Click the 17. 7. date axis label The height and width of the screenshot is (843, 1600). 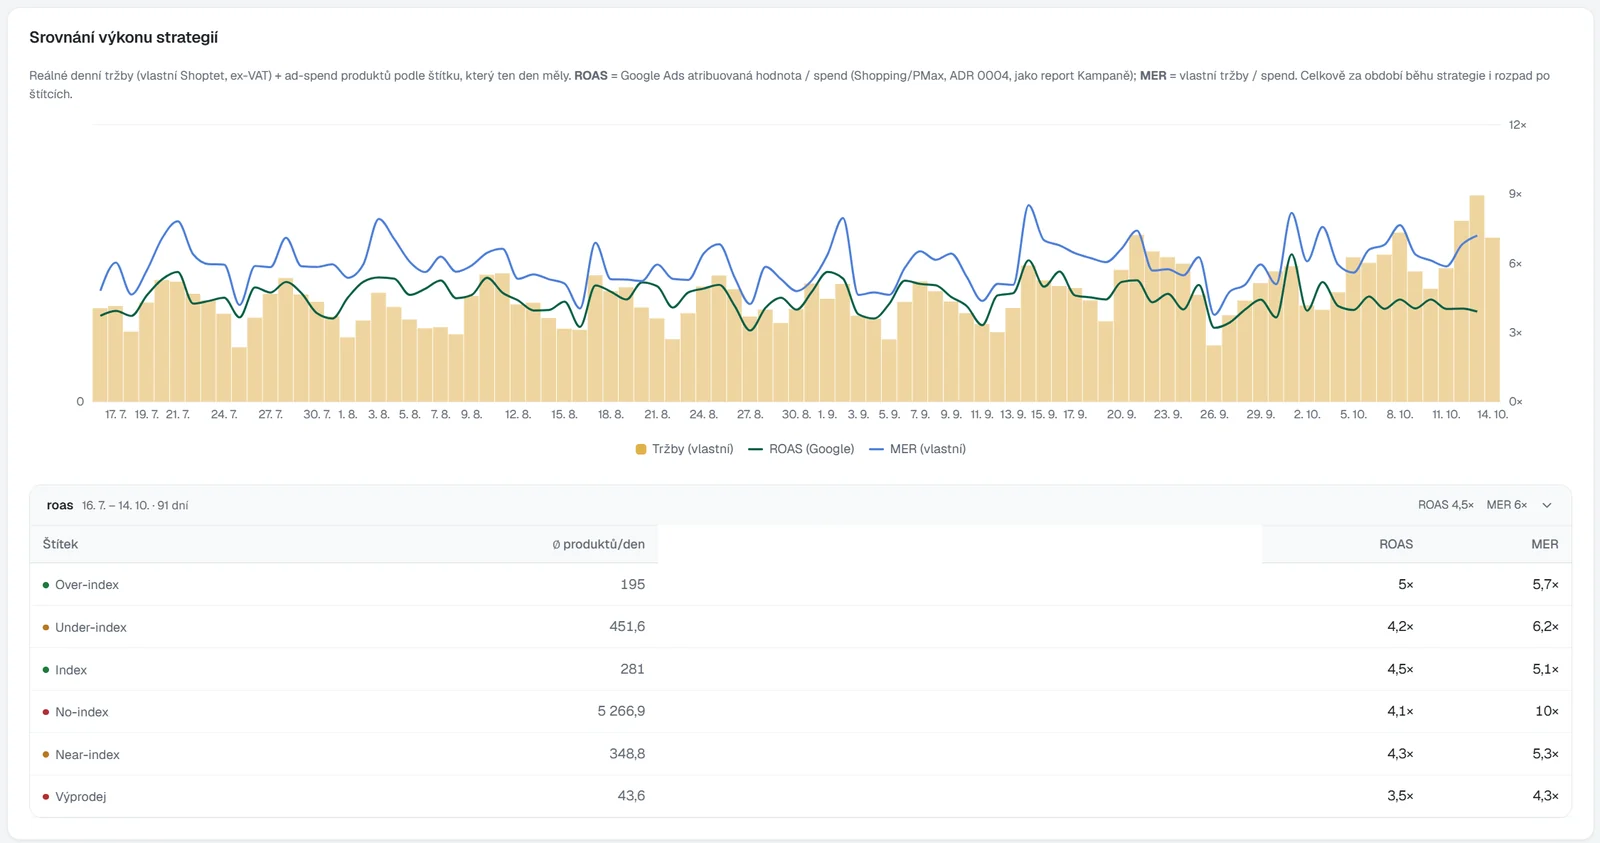pyautogui.click(x=116, y=414)
